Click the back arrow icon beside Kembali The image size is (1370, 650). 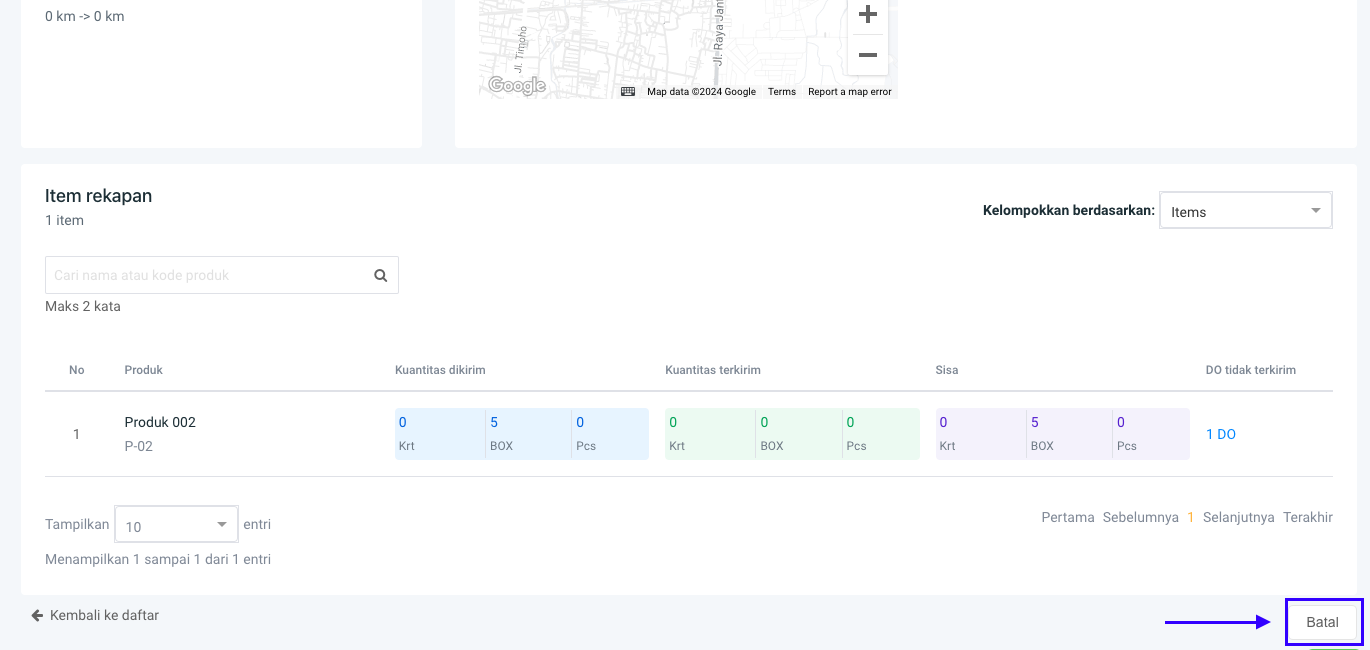37,615
